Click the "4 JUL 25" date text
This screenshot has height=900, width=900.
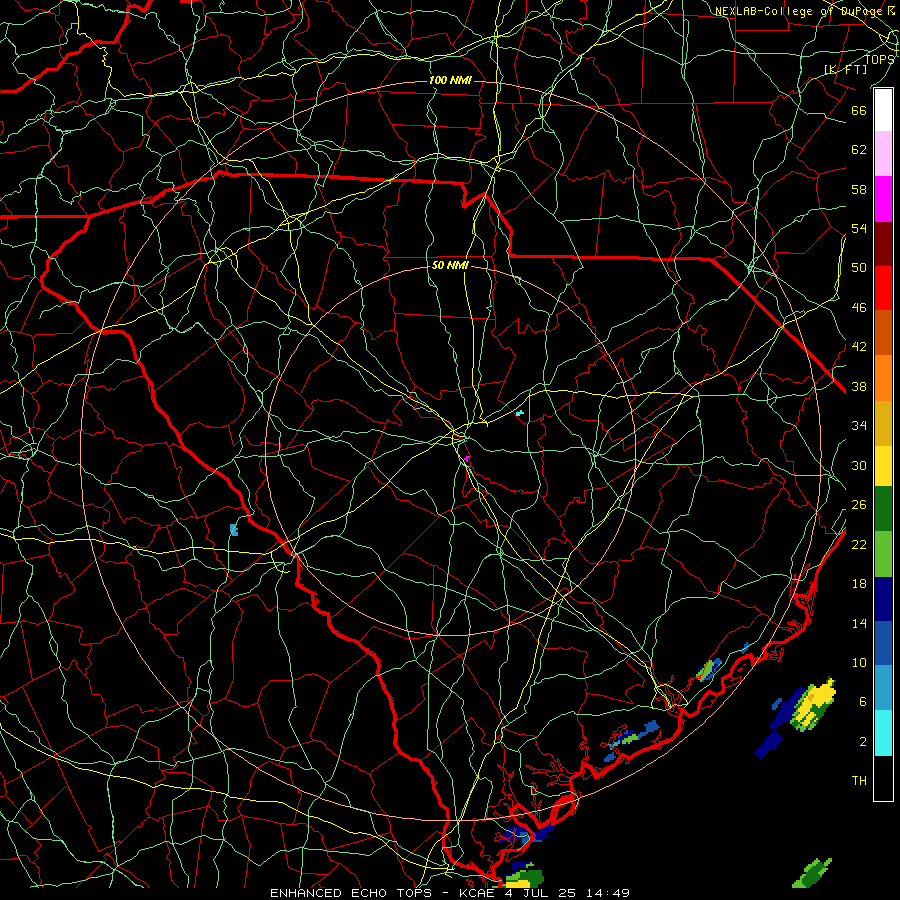pyautogui.click(x=541, y=893)
